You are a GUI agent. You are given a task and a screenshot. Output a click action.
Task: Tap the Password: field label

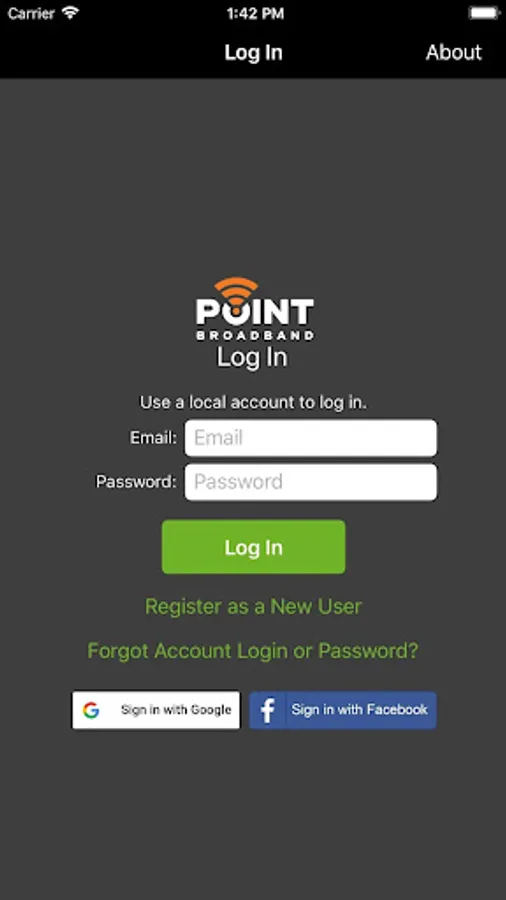point(136,482)
